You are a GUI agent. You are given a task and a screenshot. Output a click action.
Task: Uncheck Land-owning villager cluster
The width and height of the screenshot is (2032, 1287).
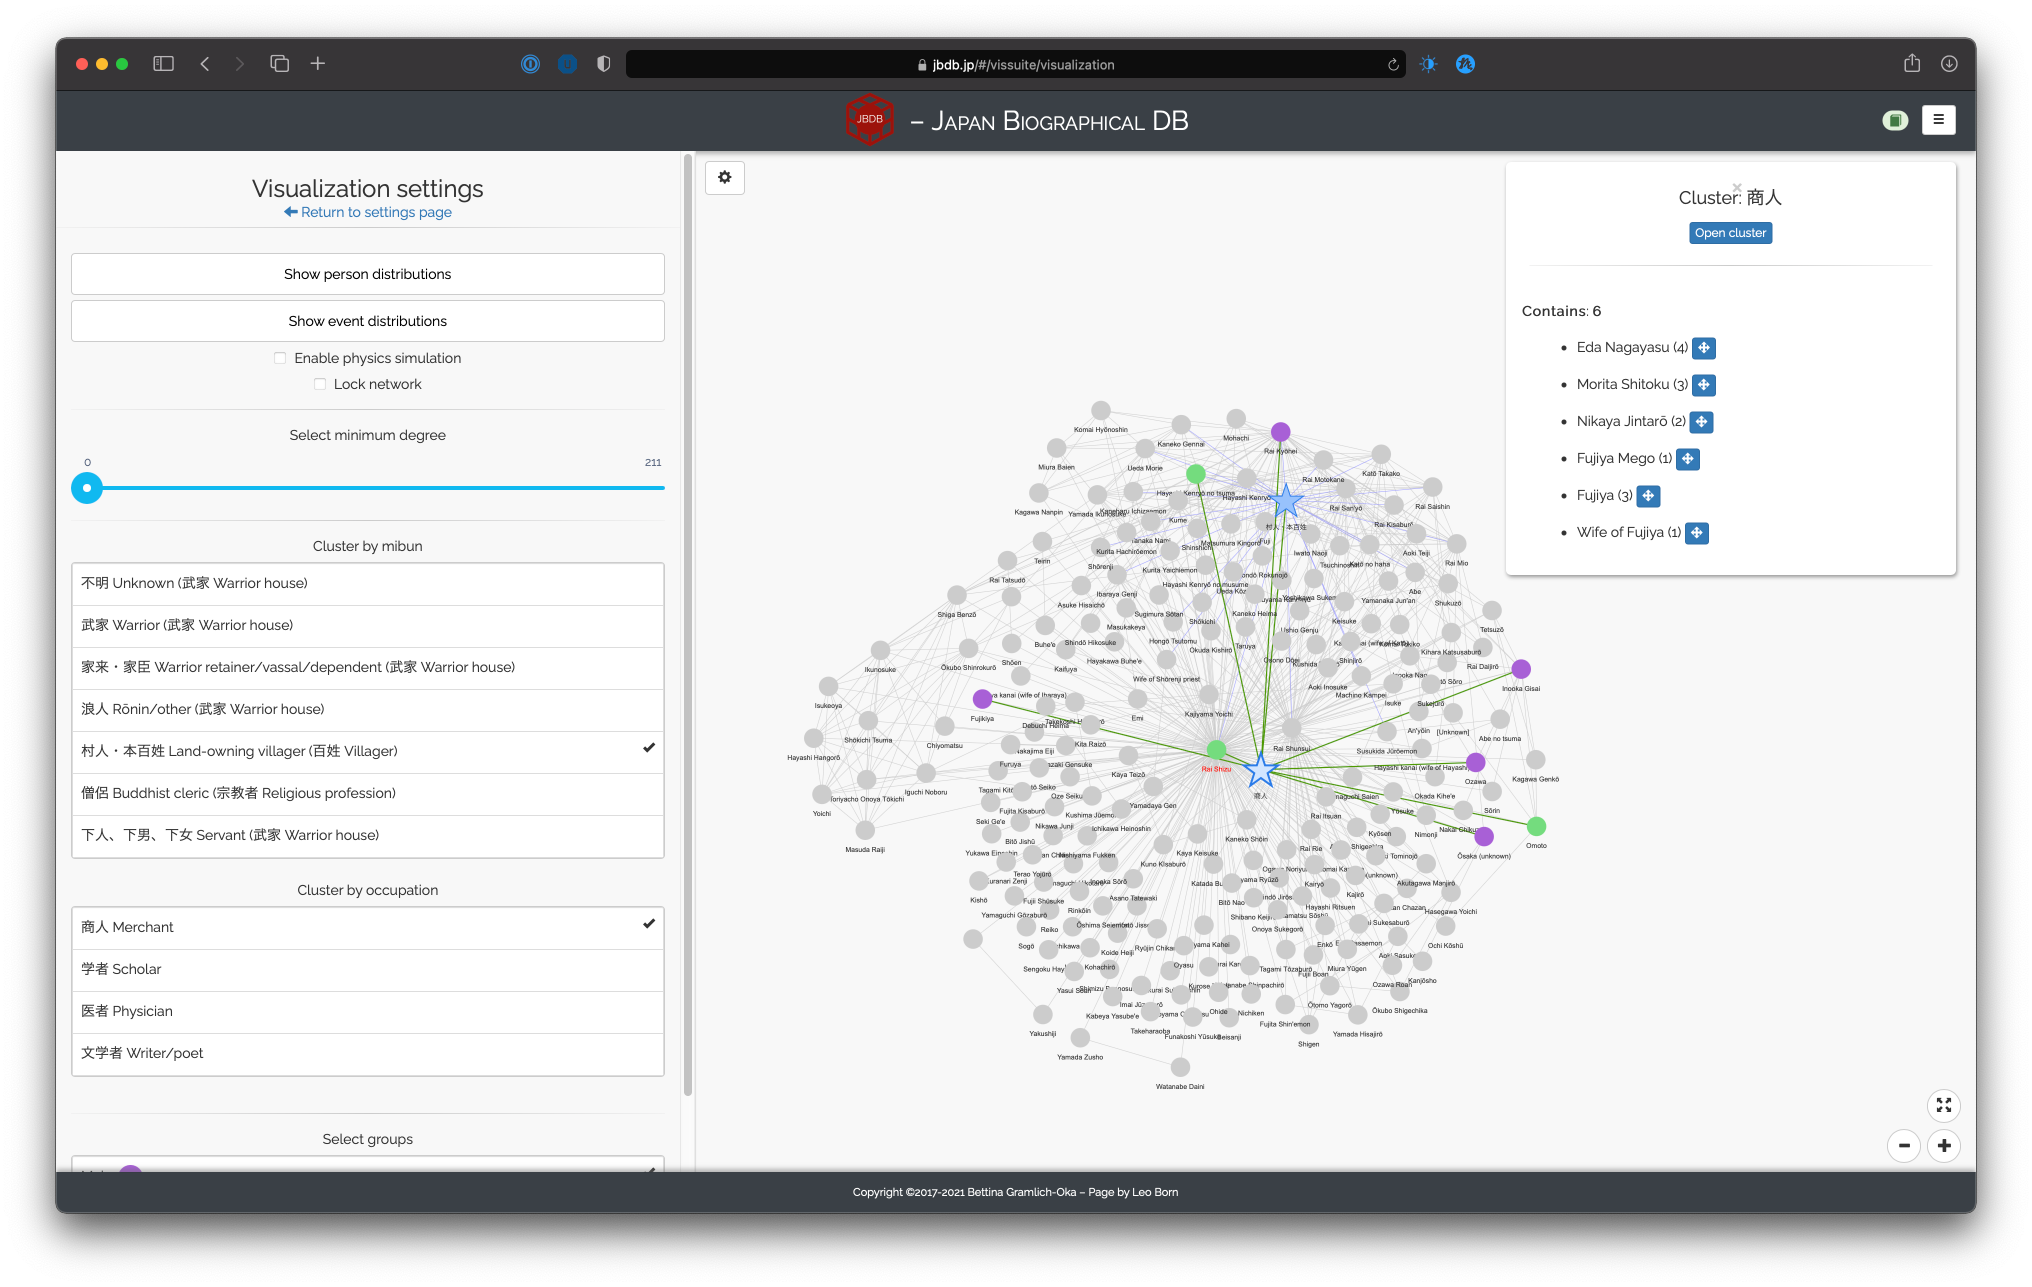(368, 752)
